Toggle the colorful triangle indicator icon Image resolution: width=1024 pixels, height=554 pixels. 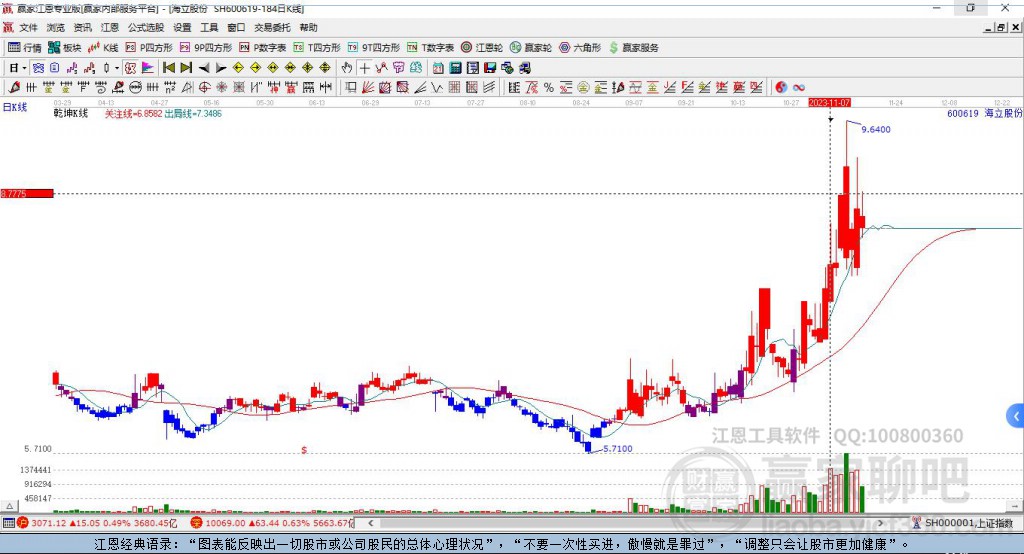click(x=148, y=68)
